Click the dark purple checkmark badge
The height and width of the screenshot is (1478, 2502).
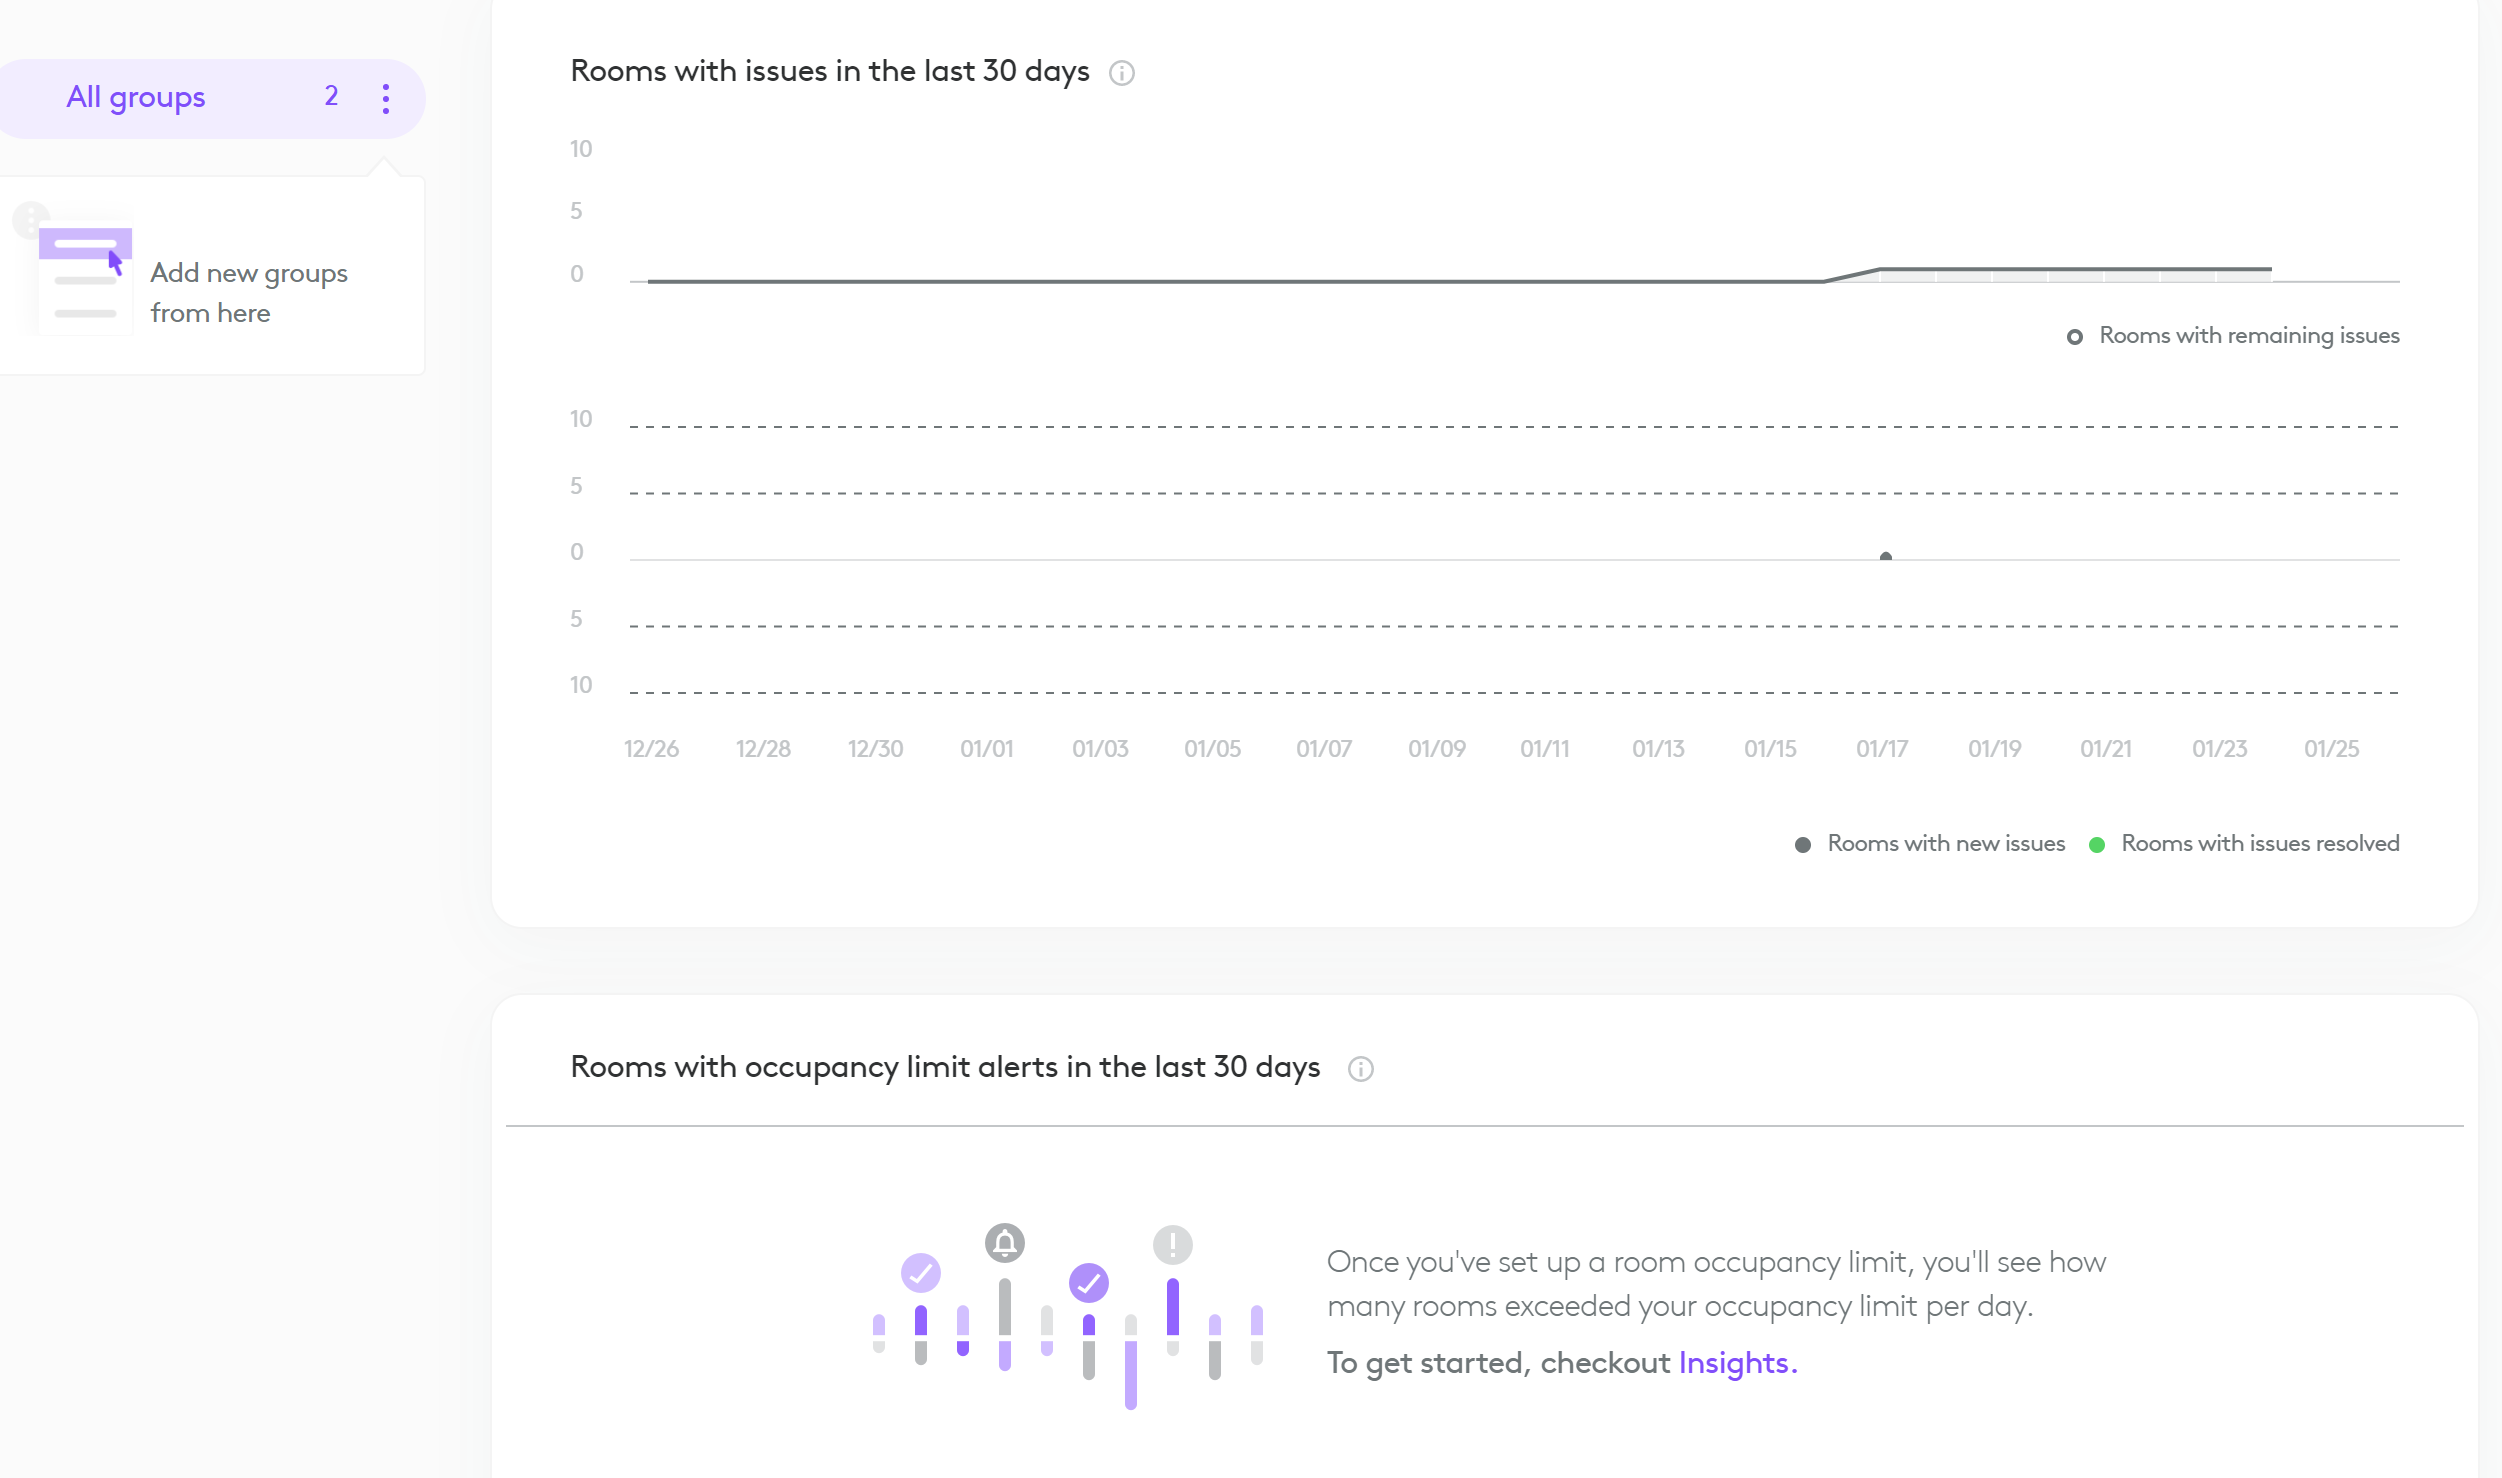[1089, 1283]
